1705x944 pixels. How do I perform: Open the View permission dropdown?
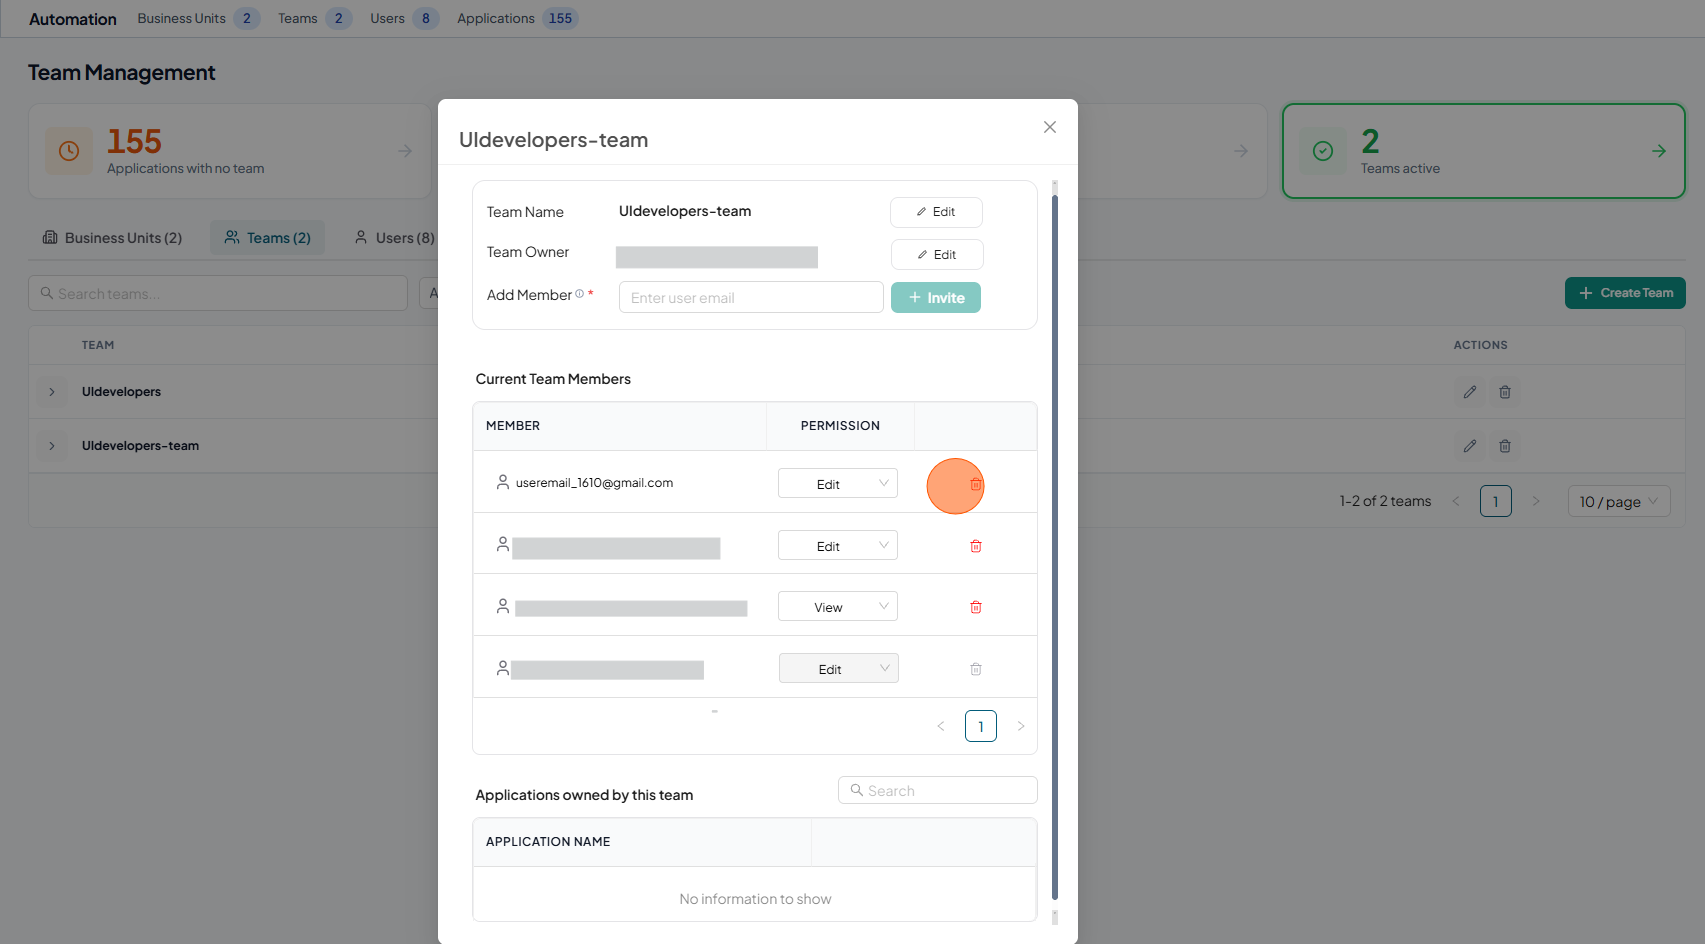[838, 606]
